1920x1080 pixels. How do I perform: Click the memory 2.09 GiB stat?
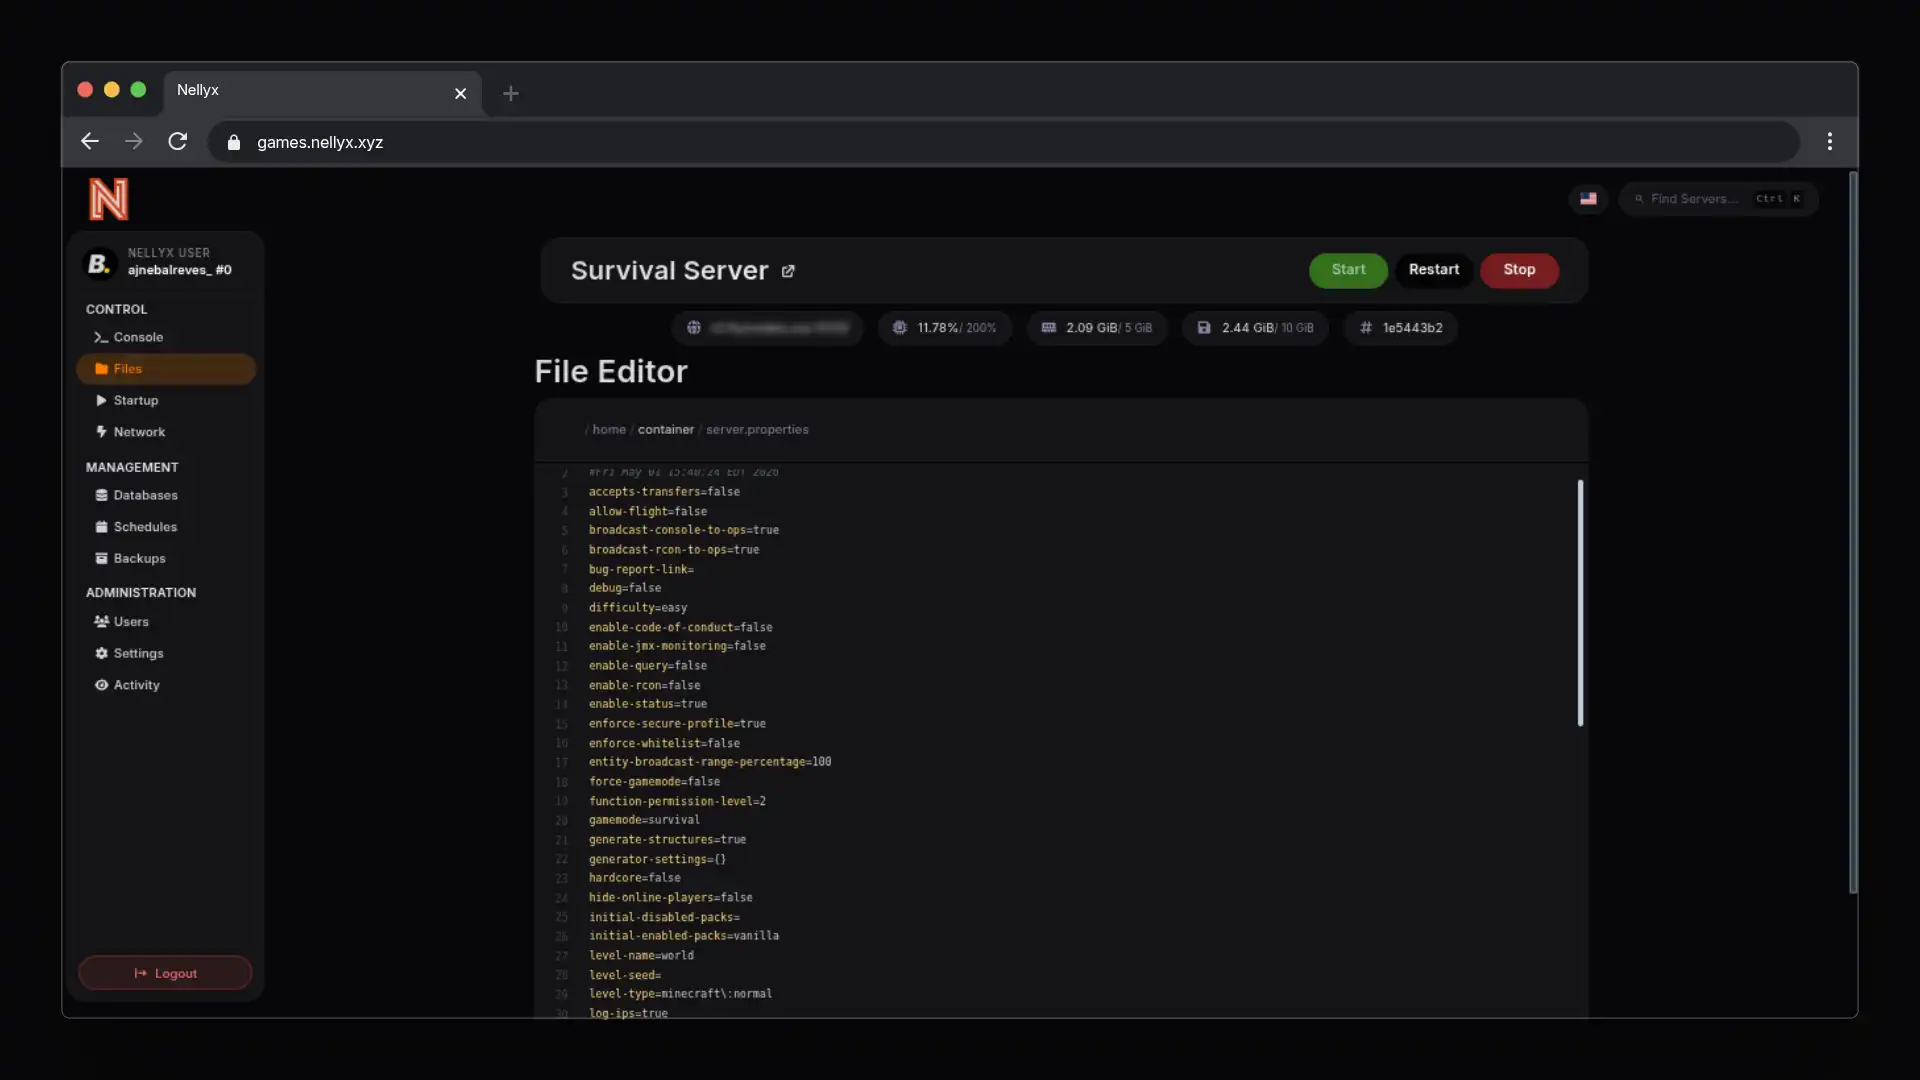[1097, 328]
